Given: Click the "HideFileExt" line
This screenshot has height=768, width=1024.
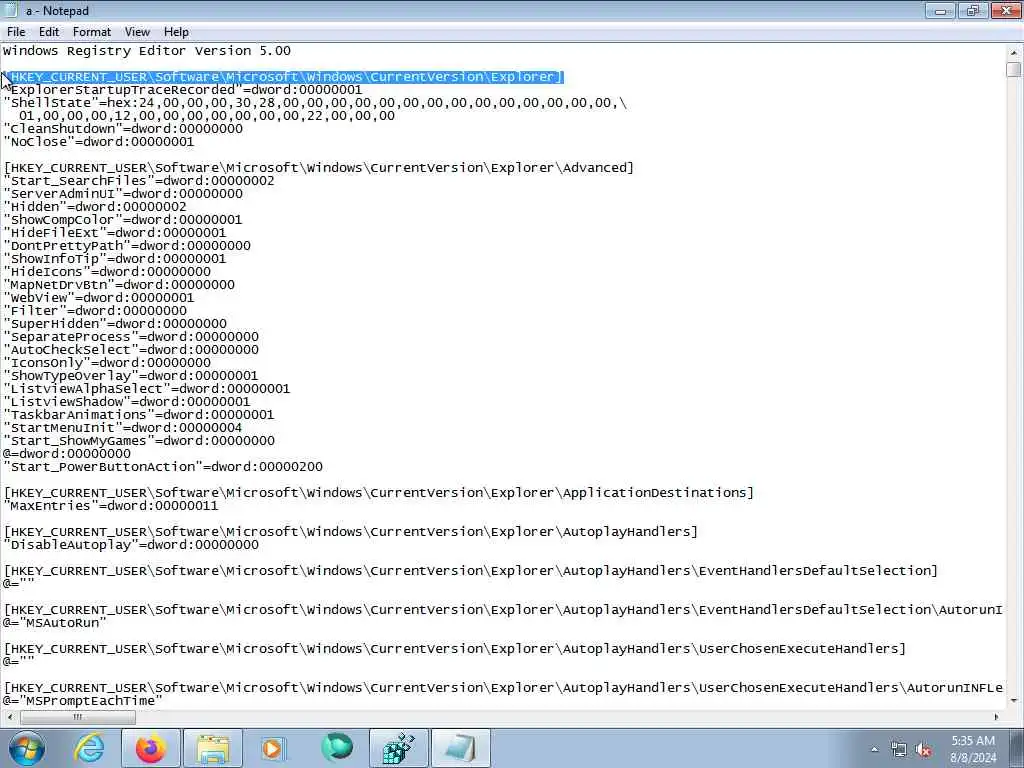Looking at the screenshot, I should coord(115,233).
